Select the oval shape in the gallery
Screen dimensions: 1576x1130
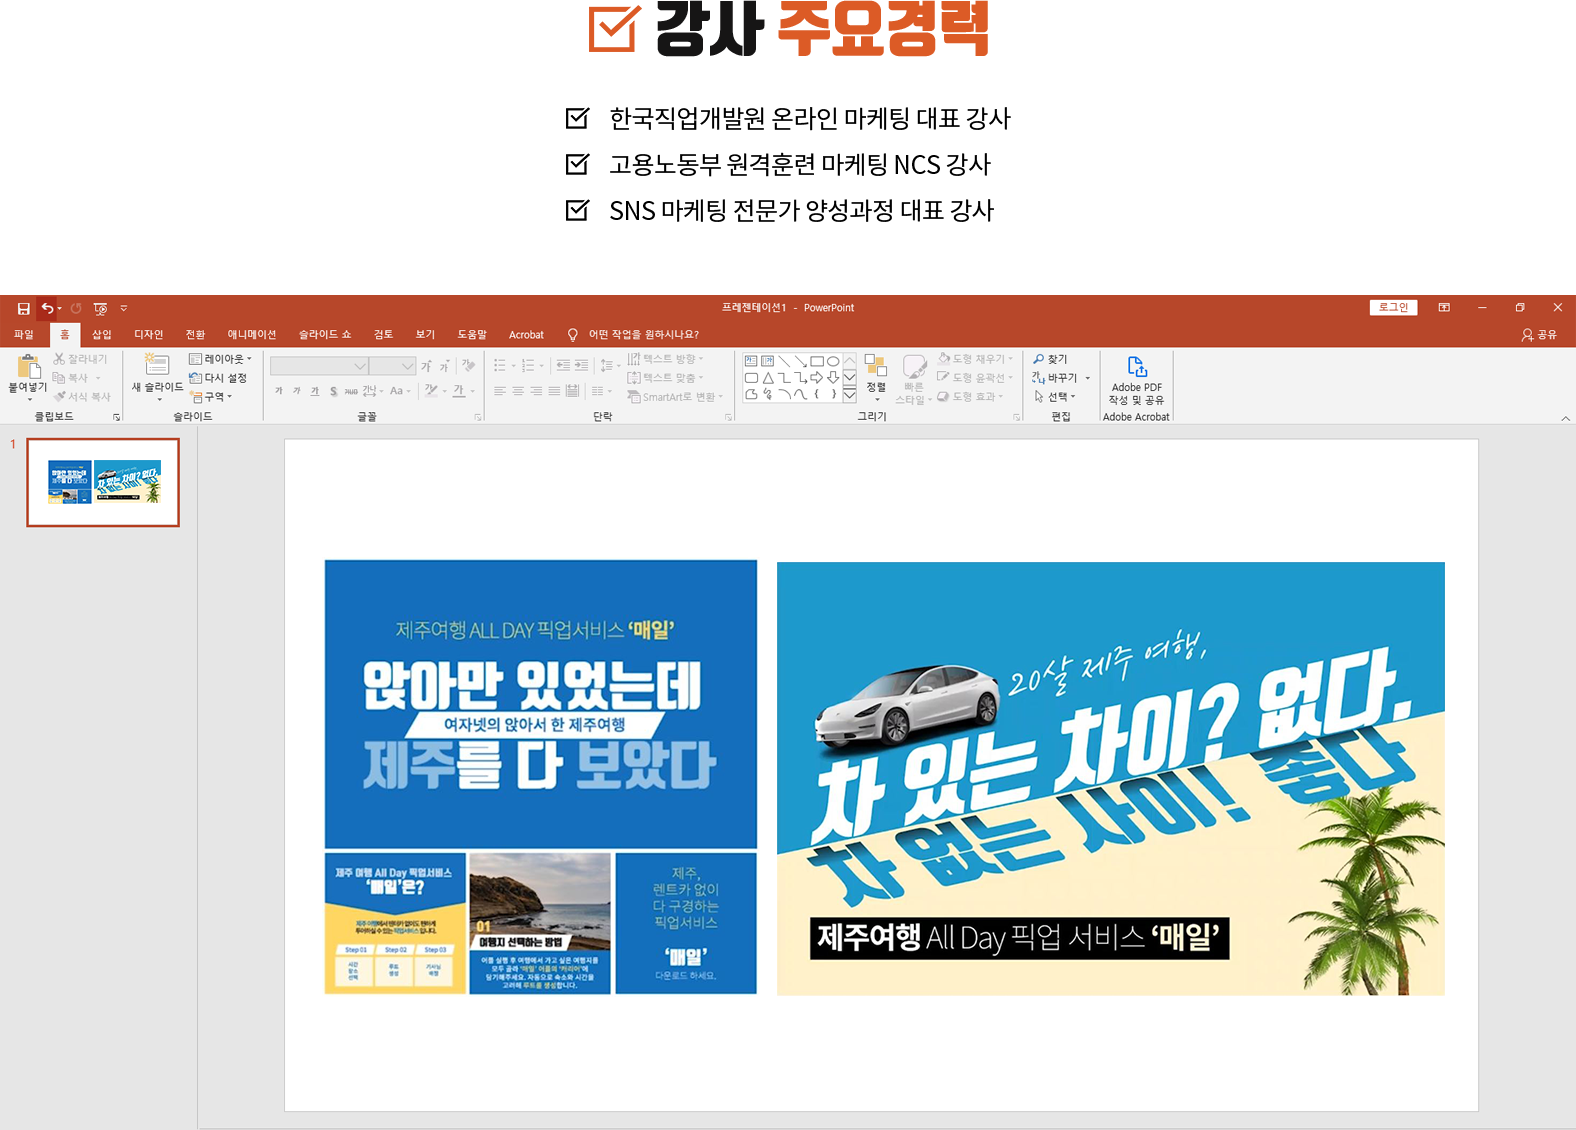click(833, 361)
